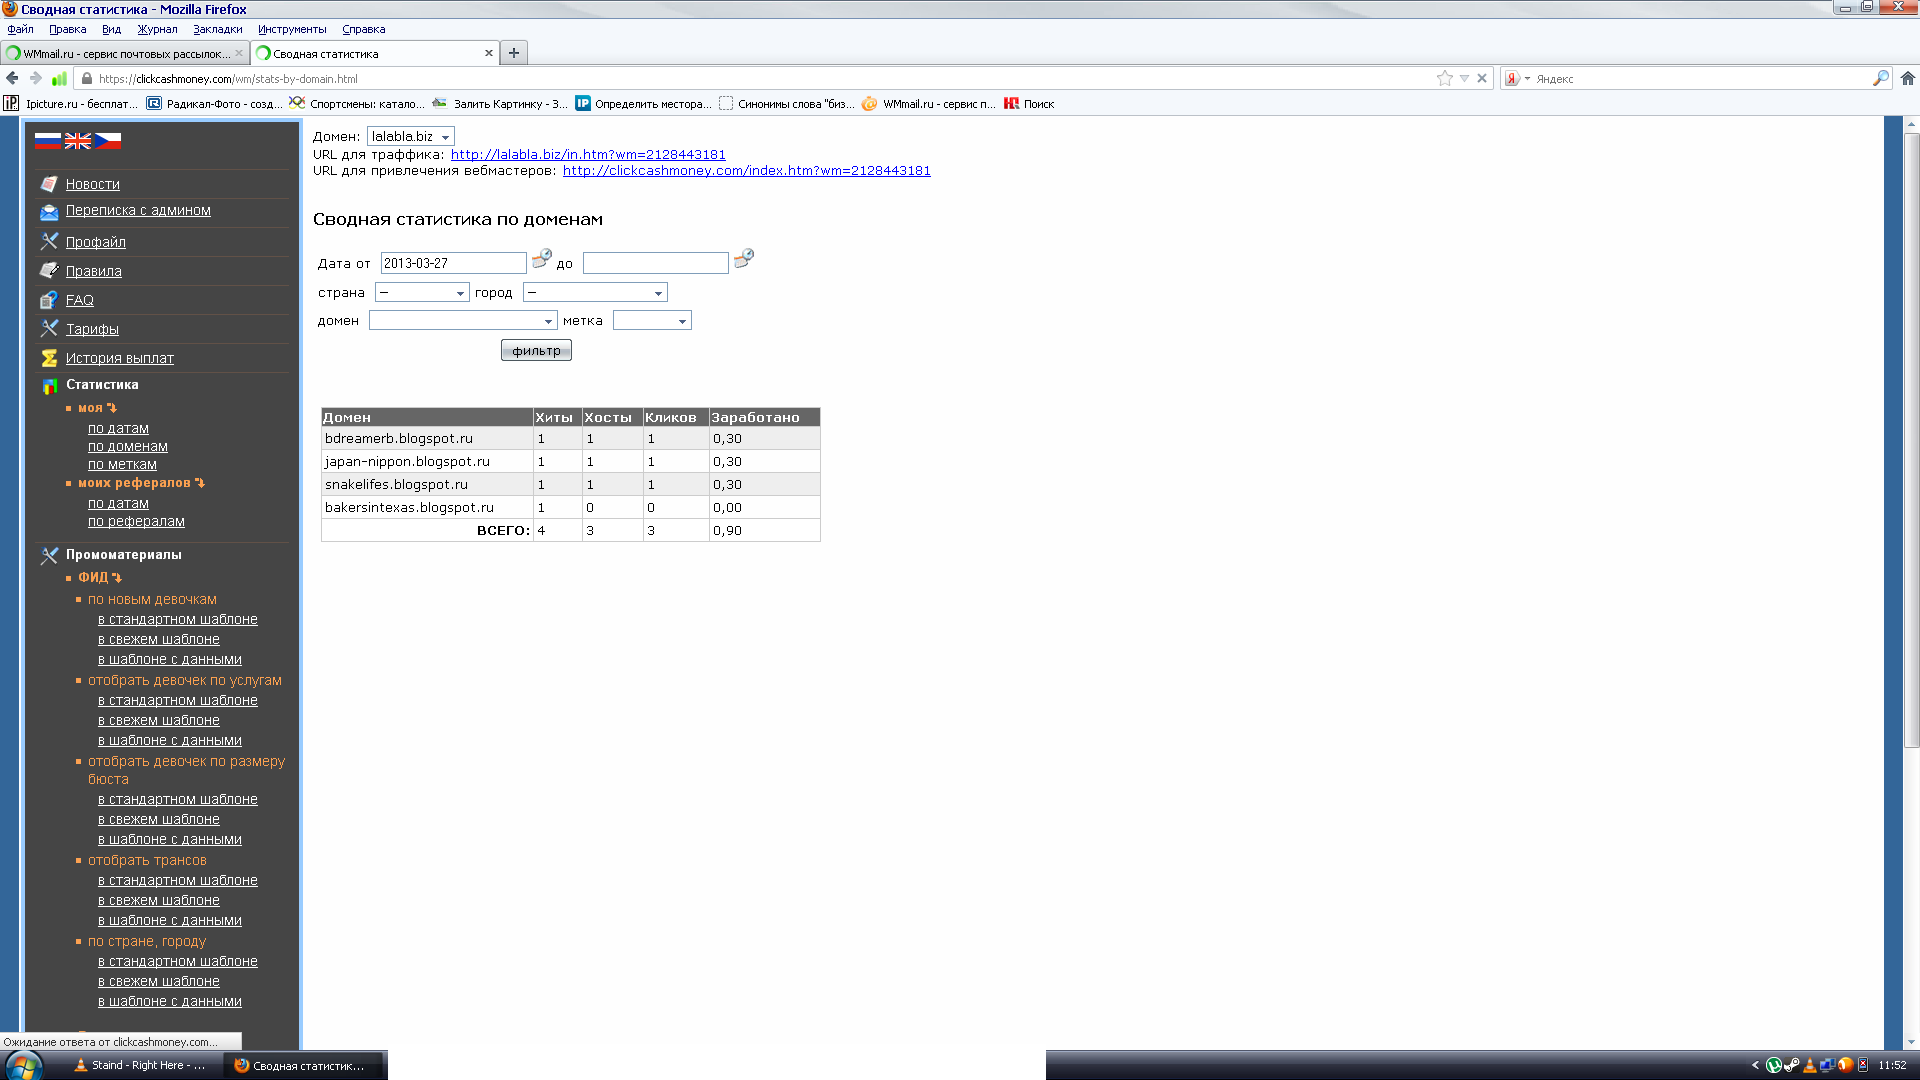1920x1080 pixels.
Task: Open the Справка menu
Action: [364, 29]
